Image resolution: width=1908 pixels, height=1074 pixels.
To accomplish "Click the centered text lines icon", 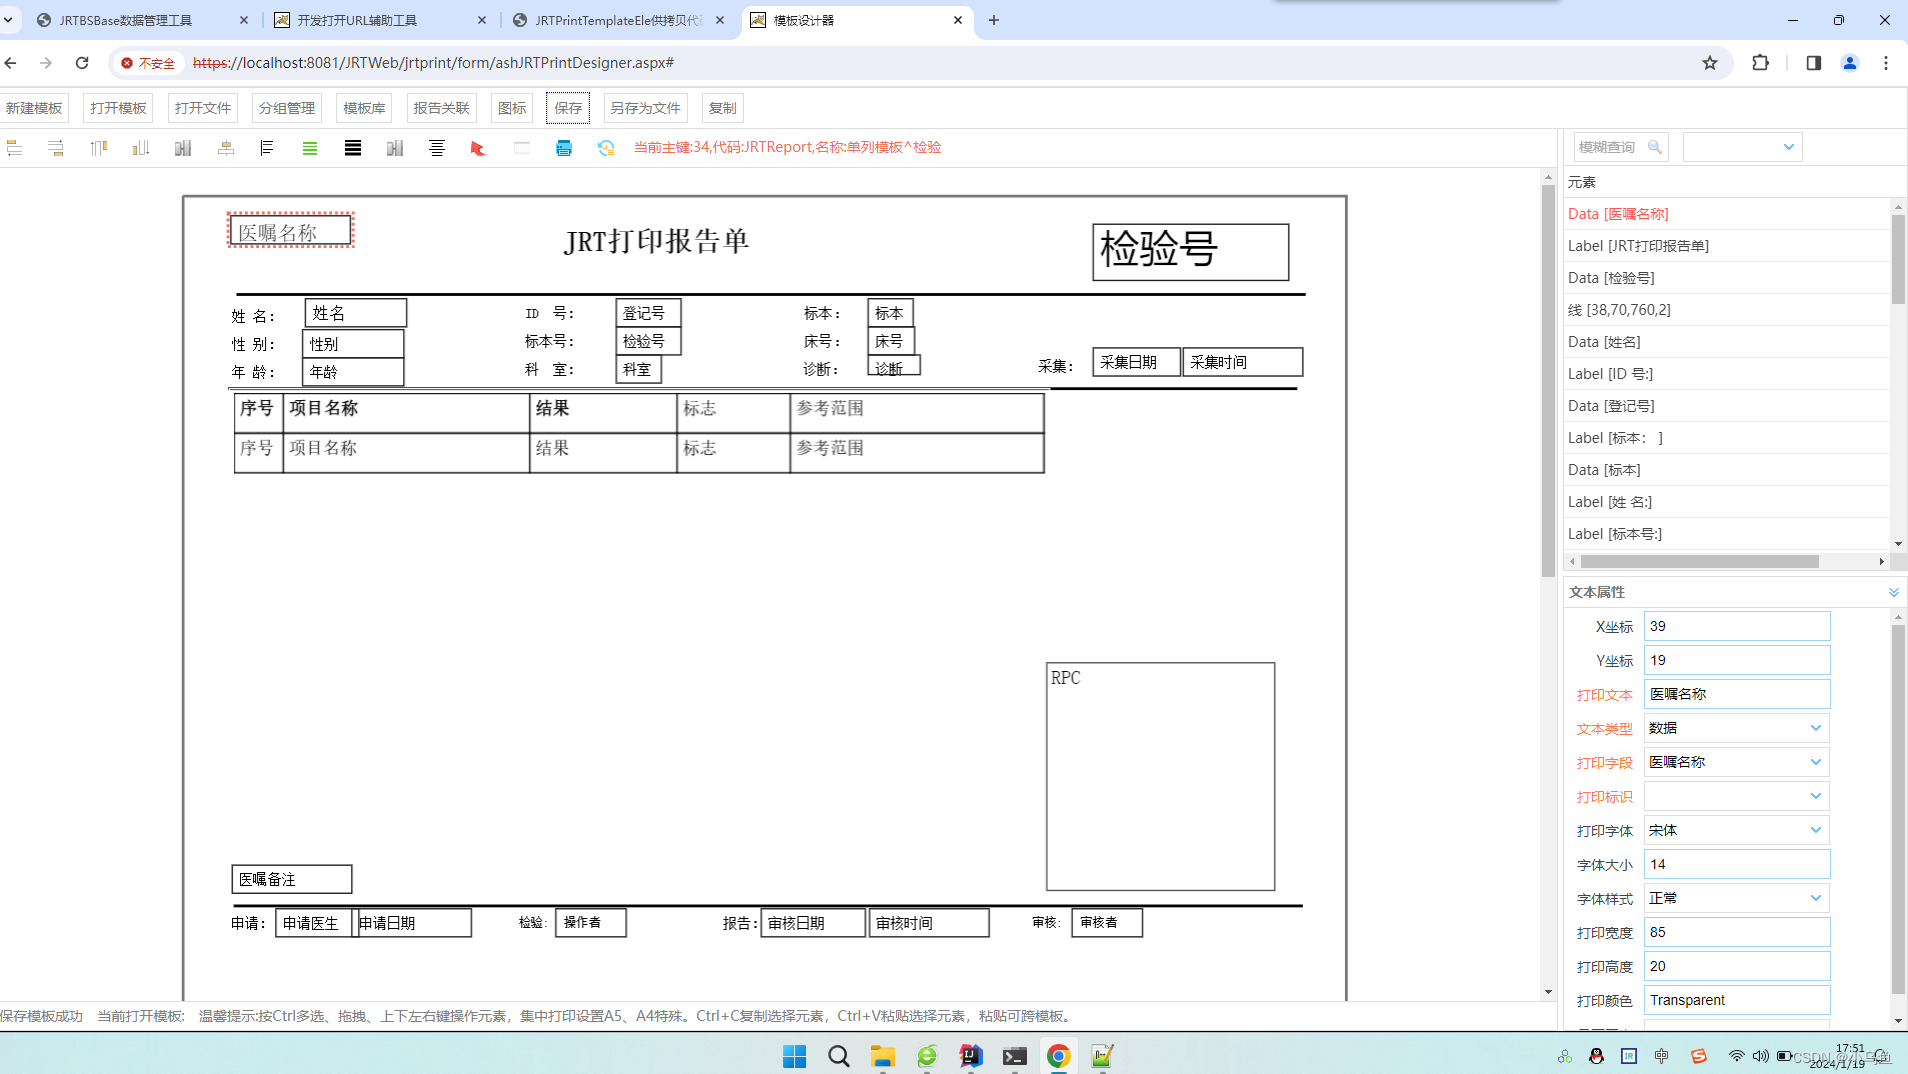I will coord(437,148).
